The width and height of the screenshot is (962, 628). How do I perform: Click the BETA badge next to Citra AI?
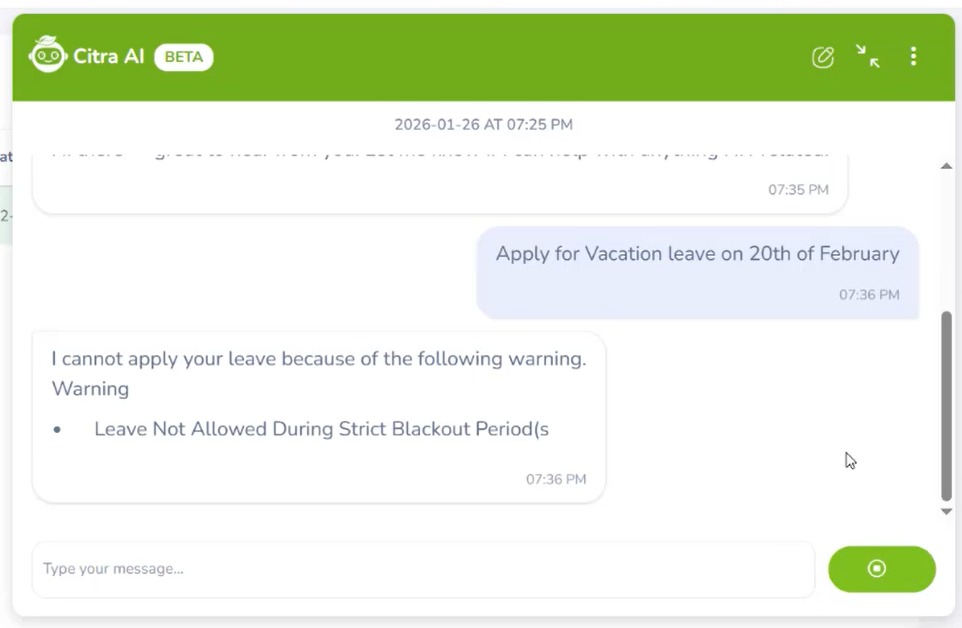click(183, 57)
